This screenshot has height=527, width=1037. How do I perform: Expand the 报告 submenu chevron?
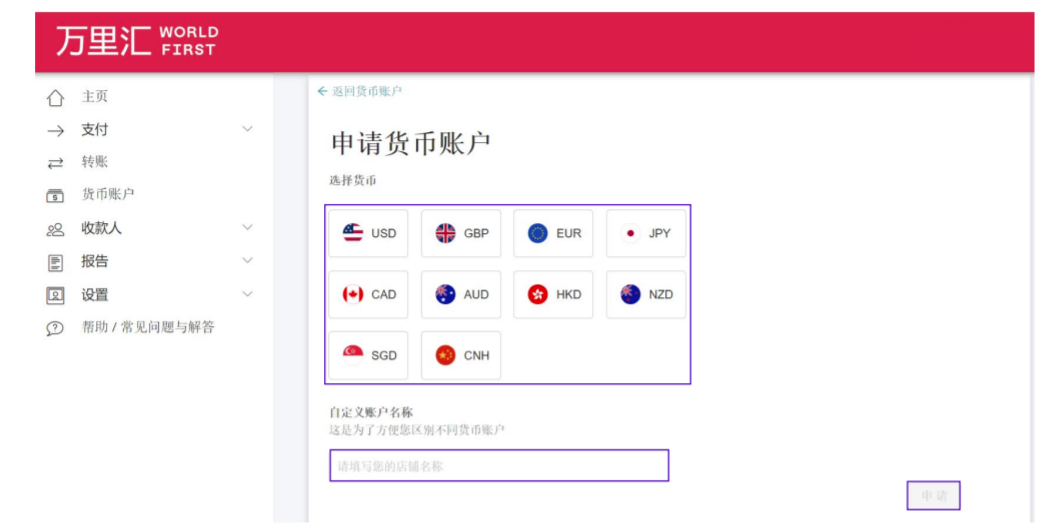click(x=248, y=261)
